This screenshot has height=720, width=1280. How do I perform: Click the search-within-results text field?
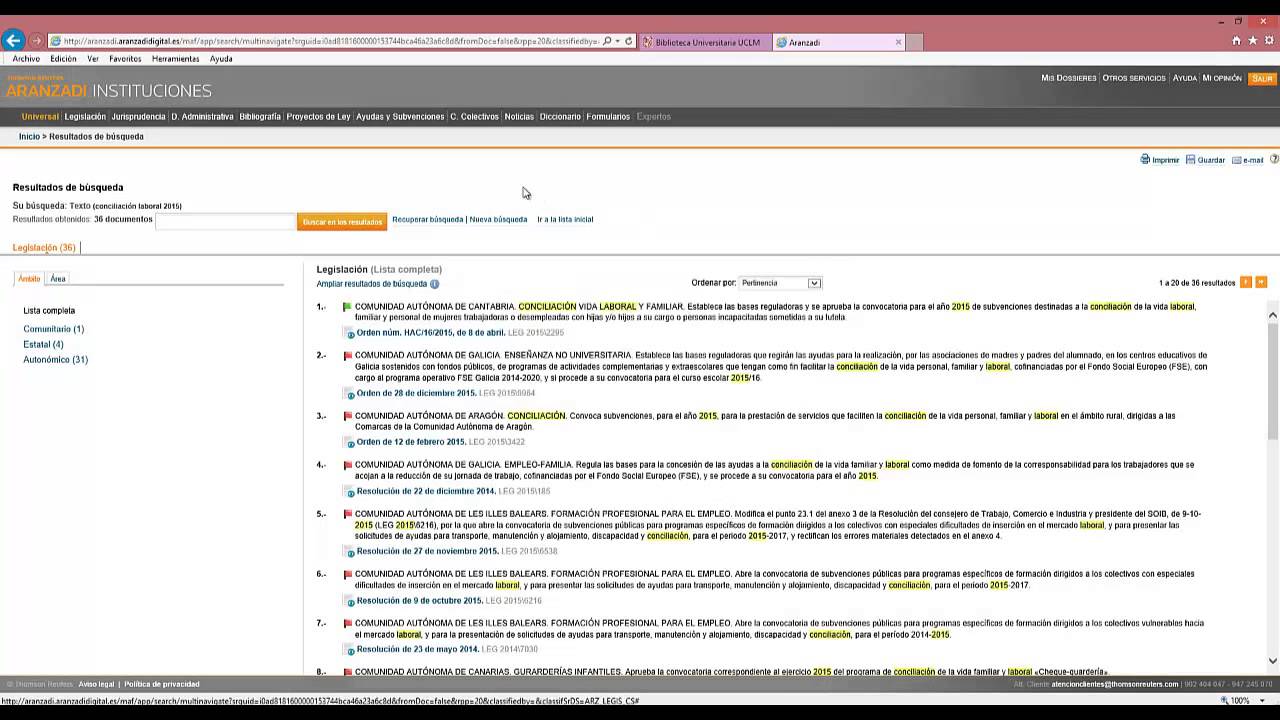click(x=225, y=221)
